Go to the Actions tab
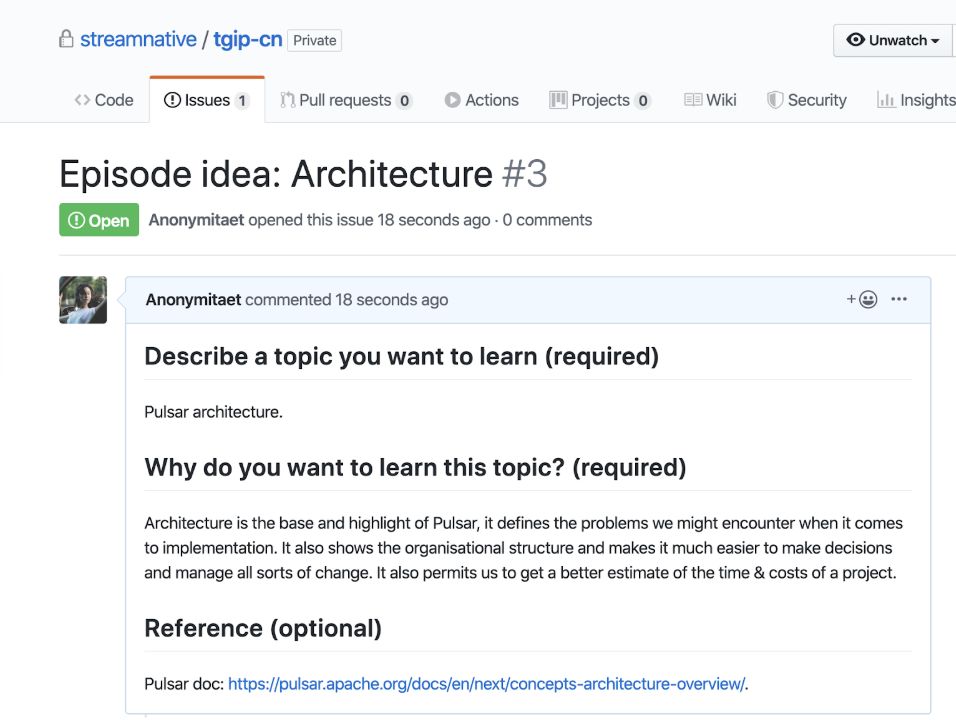956x728 pixels. point(482,100)
